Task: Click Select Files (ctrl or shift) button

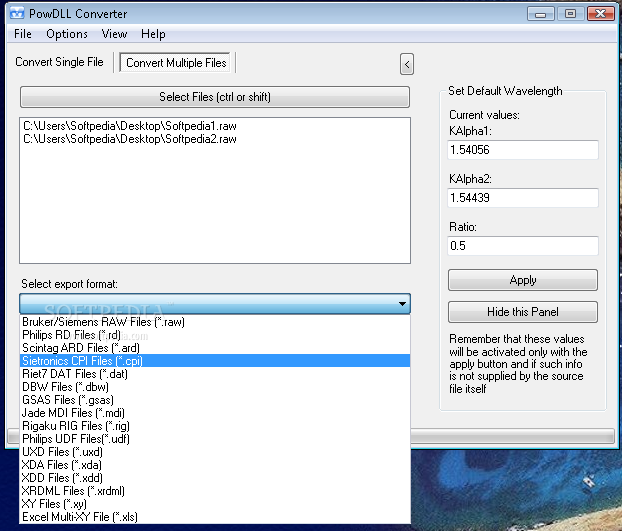Action: pyautogui.click(x=215, y=97)
